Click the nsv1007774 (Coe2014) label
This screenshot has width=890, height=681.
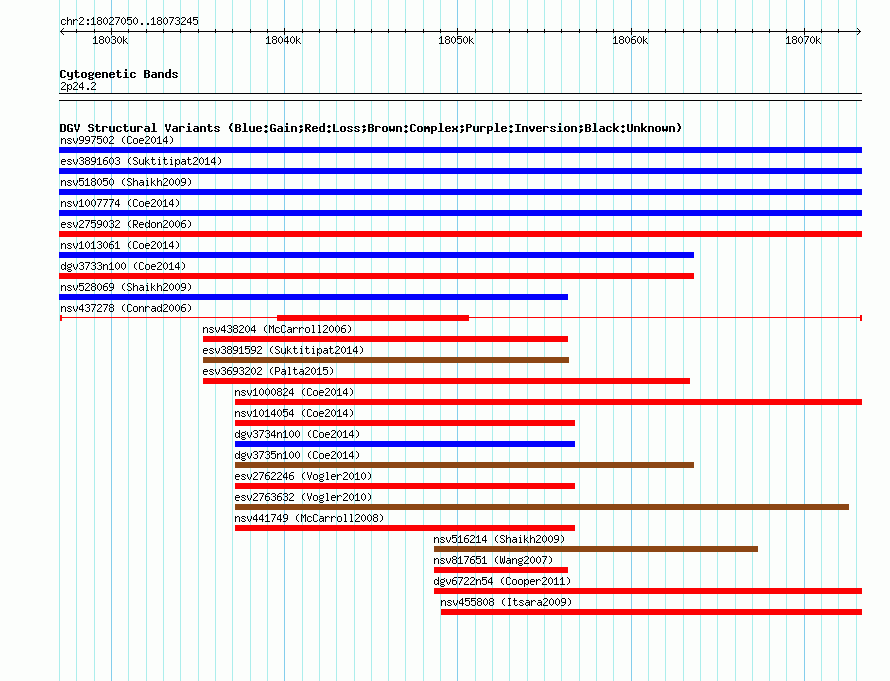click(120, 203)
